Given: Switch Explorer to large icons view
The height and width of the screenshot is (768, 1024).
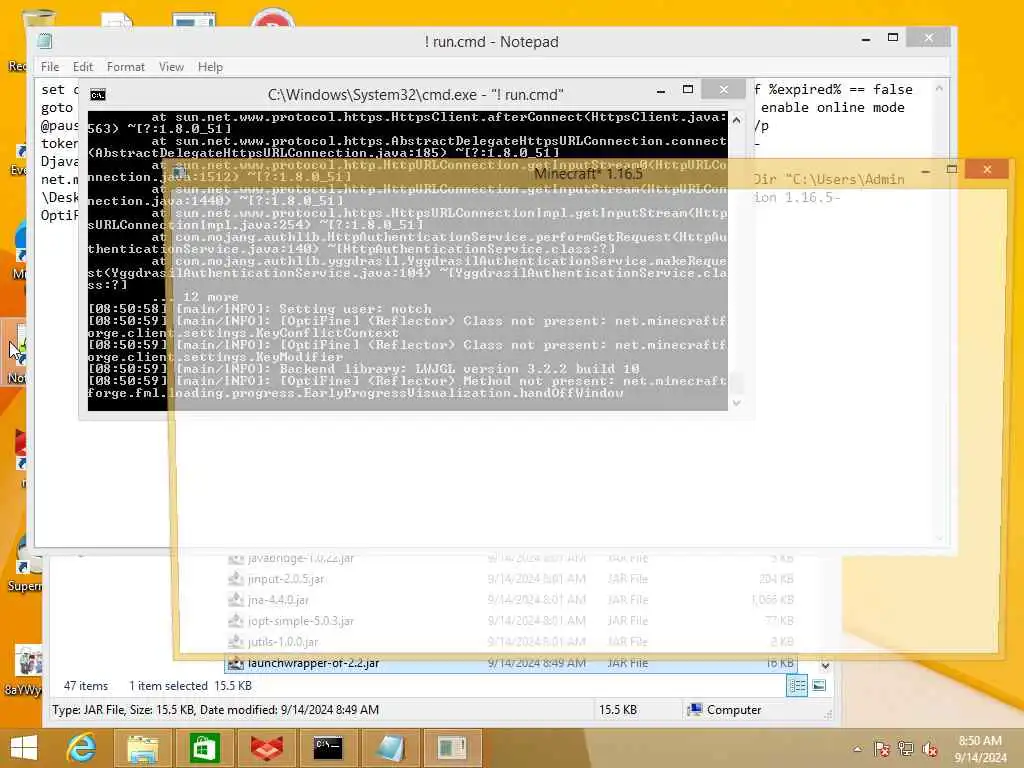Looking at the screenshot, I should click(x=819, y=686).
